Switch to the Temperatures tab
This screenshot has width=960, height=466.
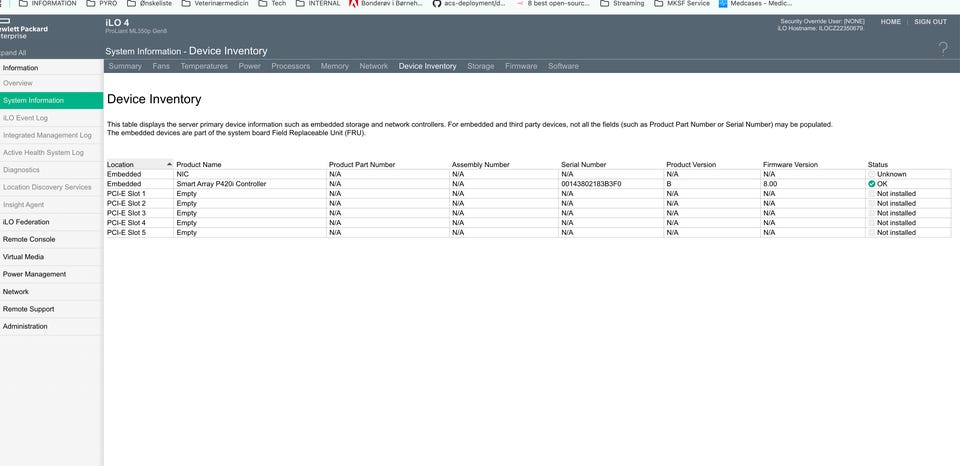pos(204,66)
